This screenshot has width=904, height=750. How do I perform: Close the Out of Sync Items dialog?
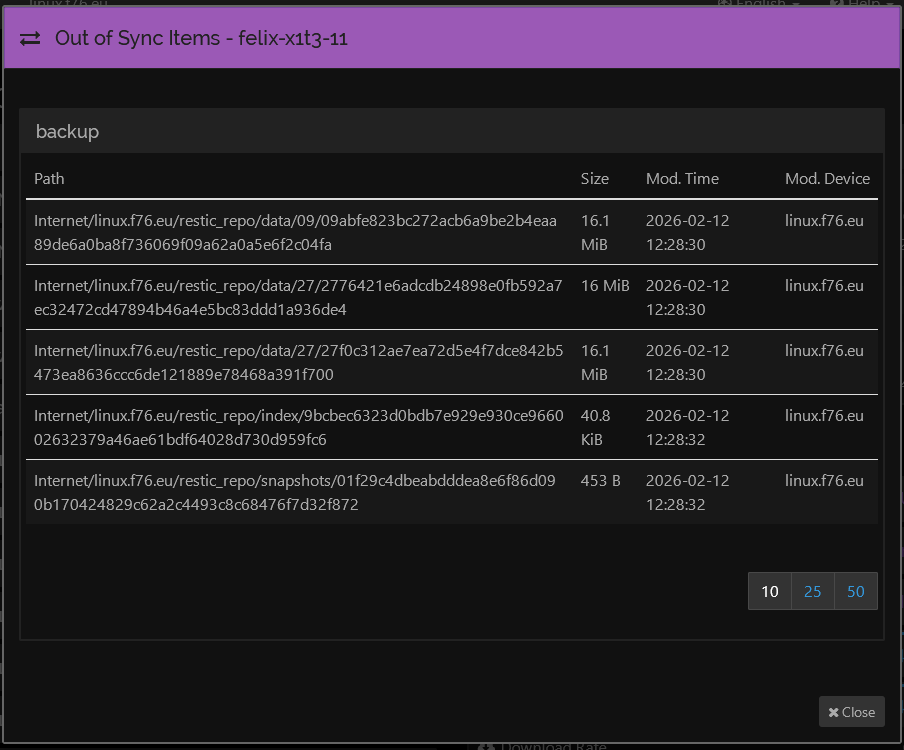pyautogui.click(x=851, y=712)
